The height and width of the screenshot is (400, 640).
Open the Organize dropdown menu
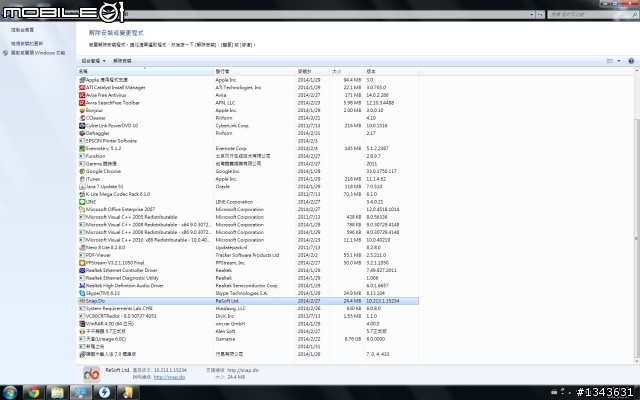(93, 61)
